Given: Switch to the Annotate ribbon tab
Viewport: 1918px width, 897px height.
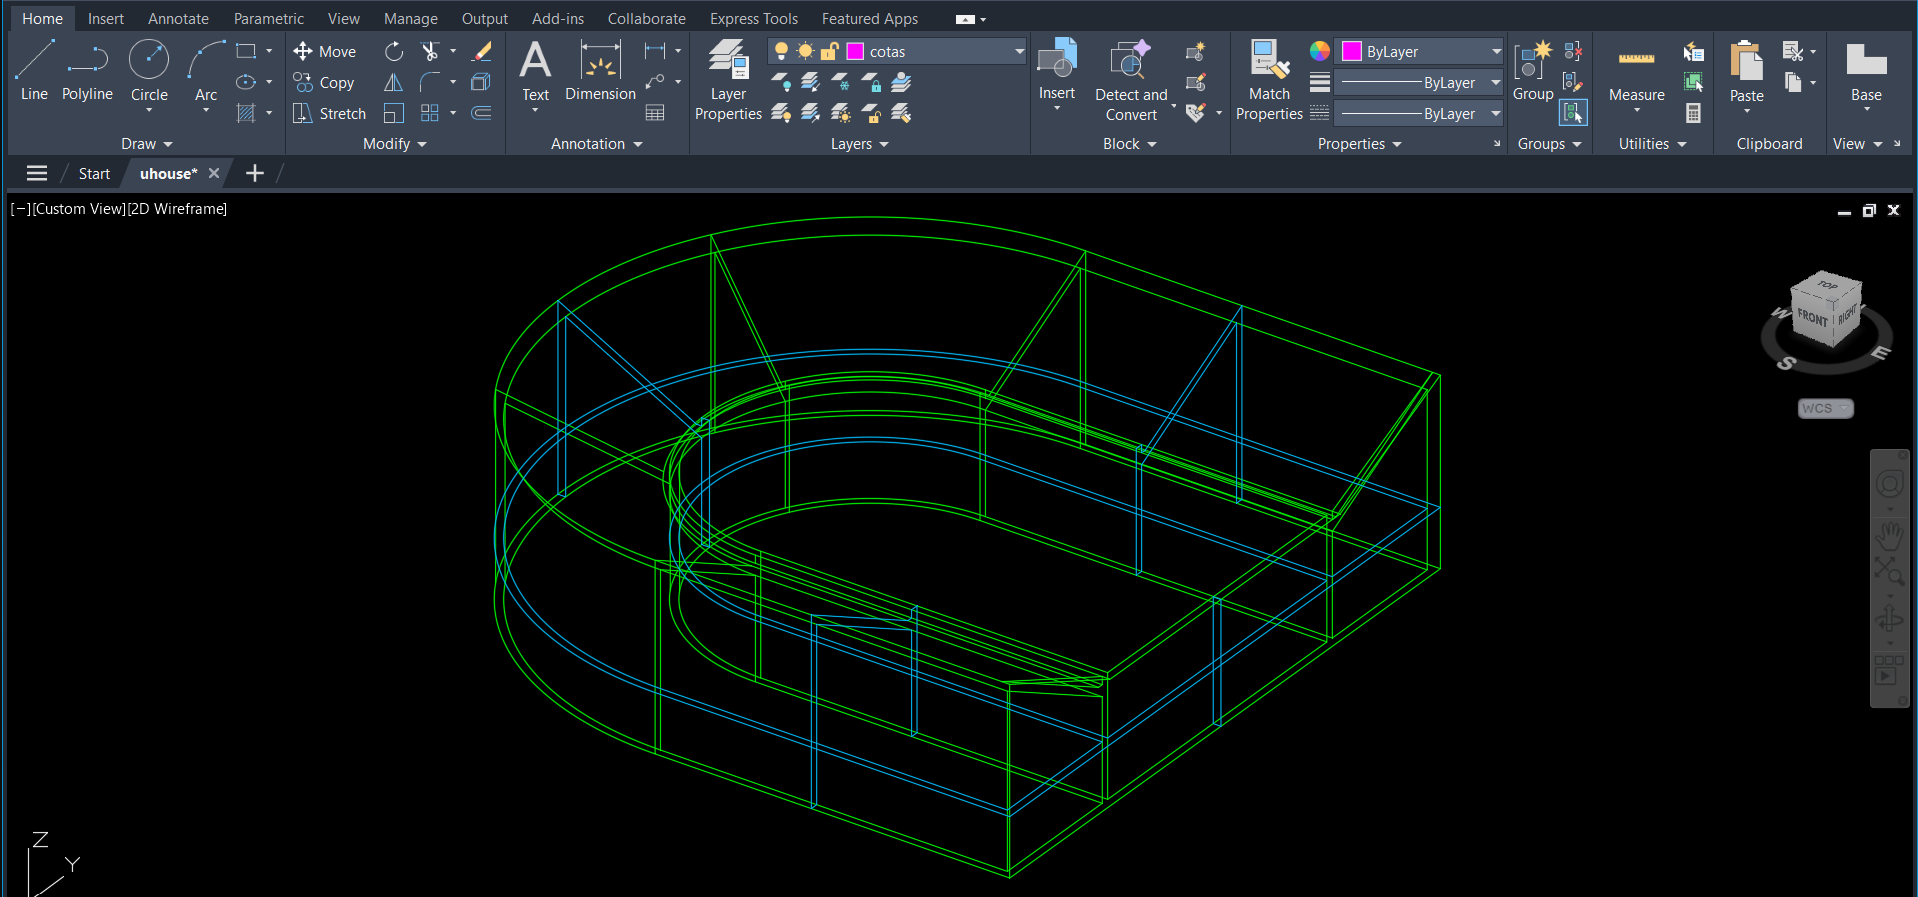Looking at the screenshot, I should click(x=178, y=19).
